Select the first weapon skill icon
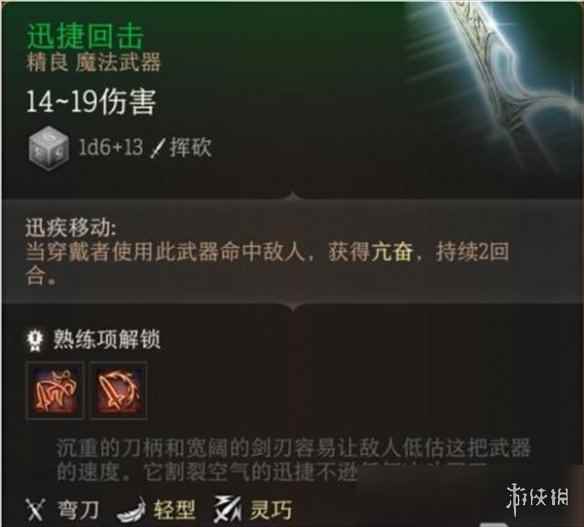Screen dimensions: 584x527 [55, 390]
